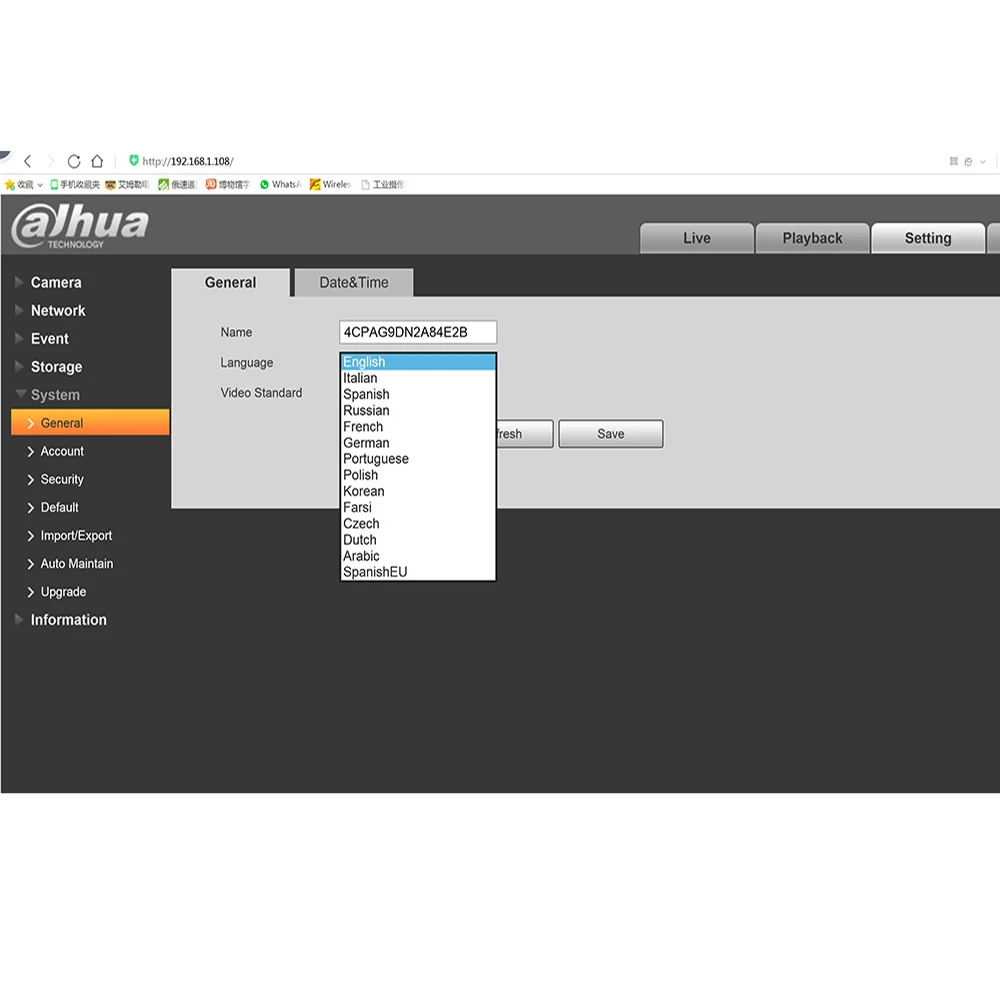
Task: Open Account under System
Action: [55, 452]
